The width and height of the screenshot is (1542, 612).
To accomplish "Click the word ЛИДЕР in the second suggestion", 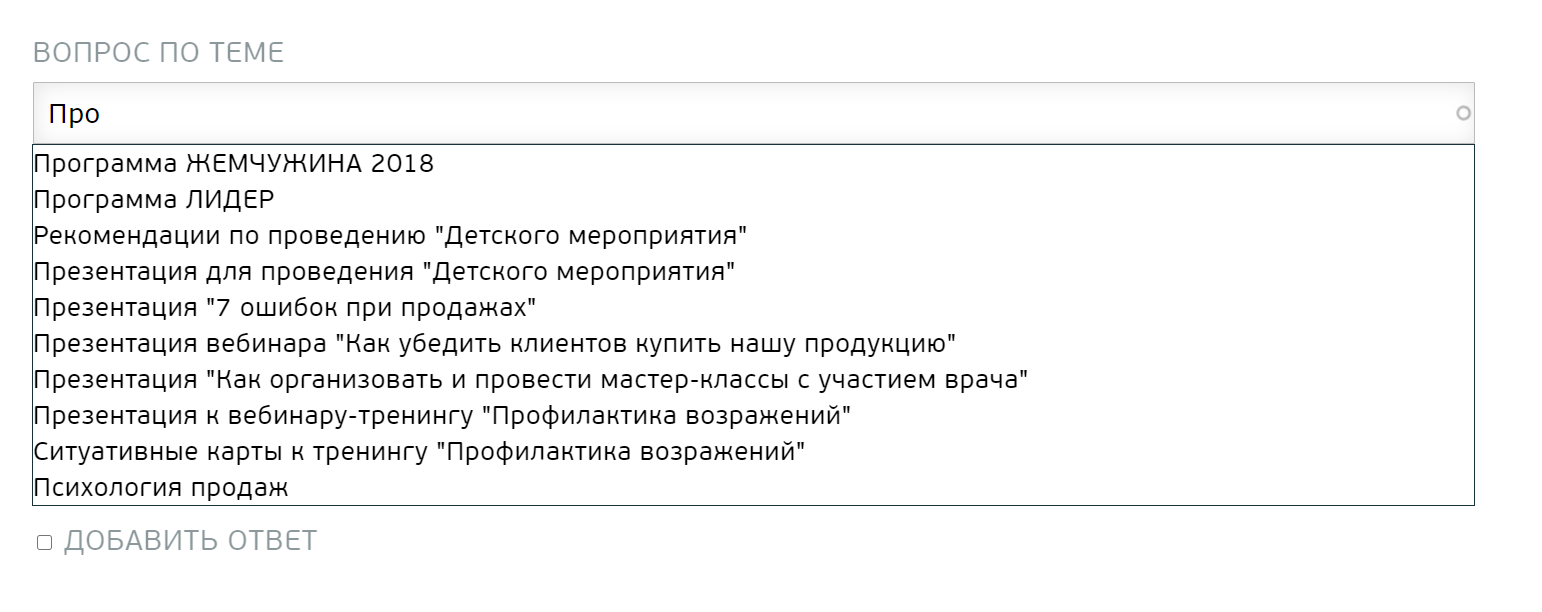I will pyautogui.click(x=230, y=200).
